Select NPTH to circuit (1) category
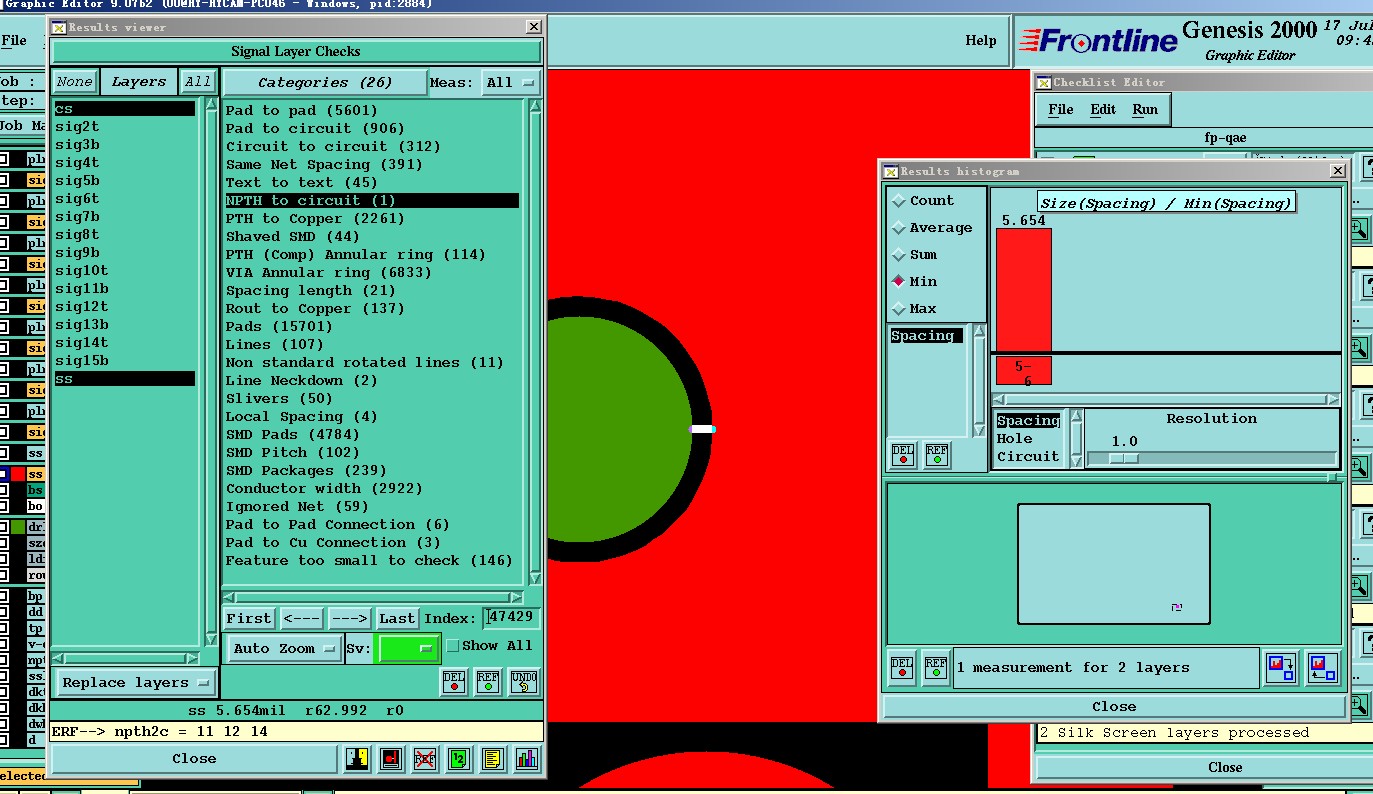Image resolution: width=1373 pixels, height=794 pixels. click(x=372, y=201)
